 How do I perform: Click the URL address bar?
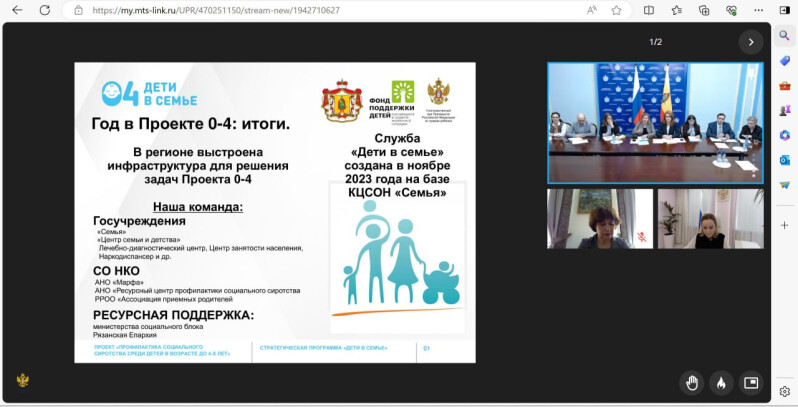300,11
